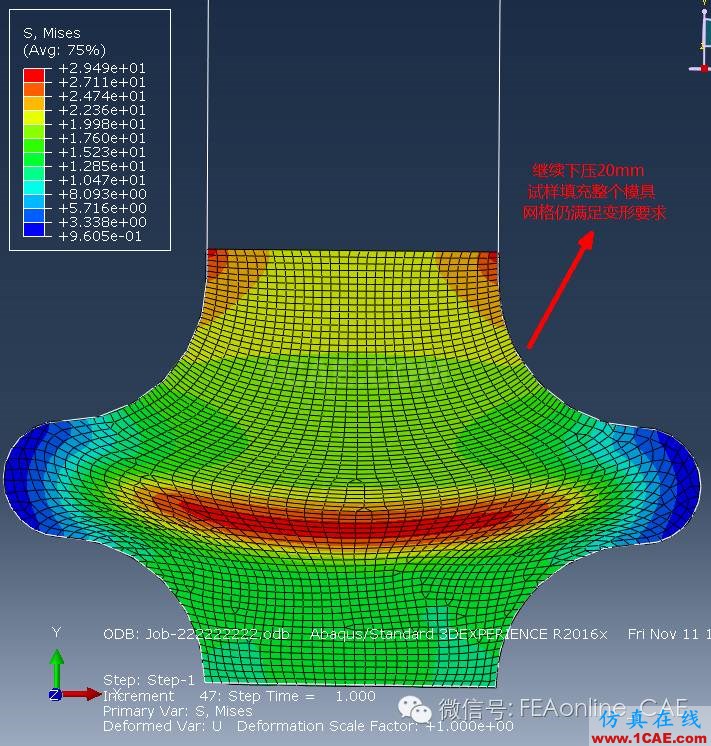Click the red X-axis arrow of the triad
The image size is (711, 746).
pos(88,693)
